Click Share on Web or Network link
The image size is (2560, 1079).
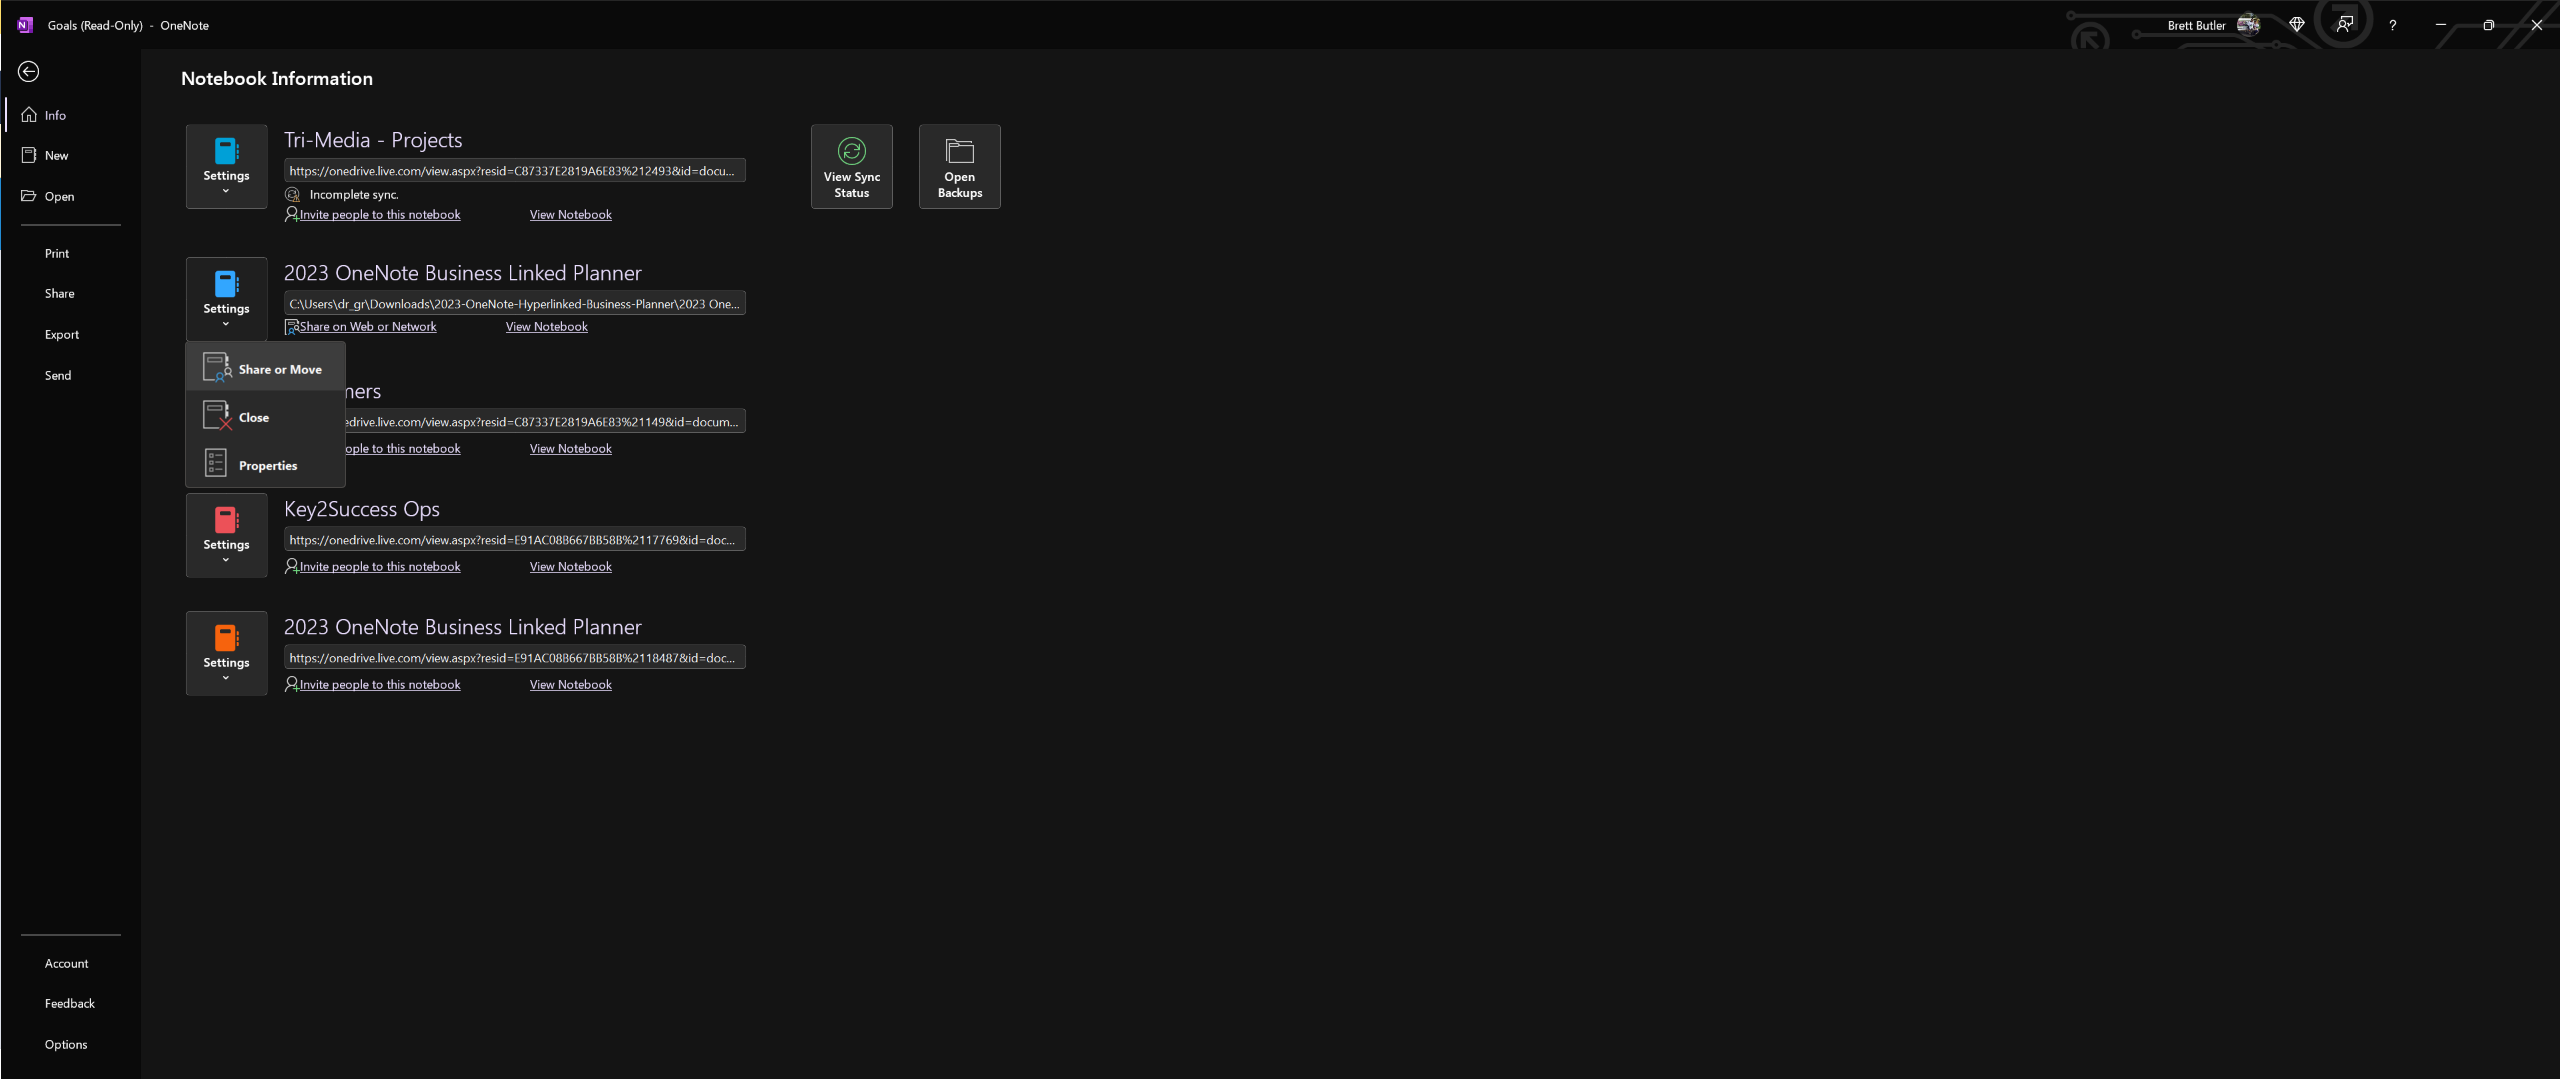368,327
